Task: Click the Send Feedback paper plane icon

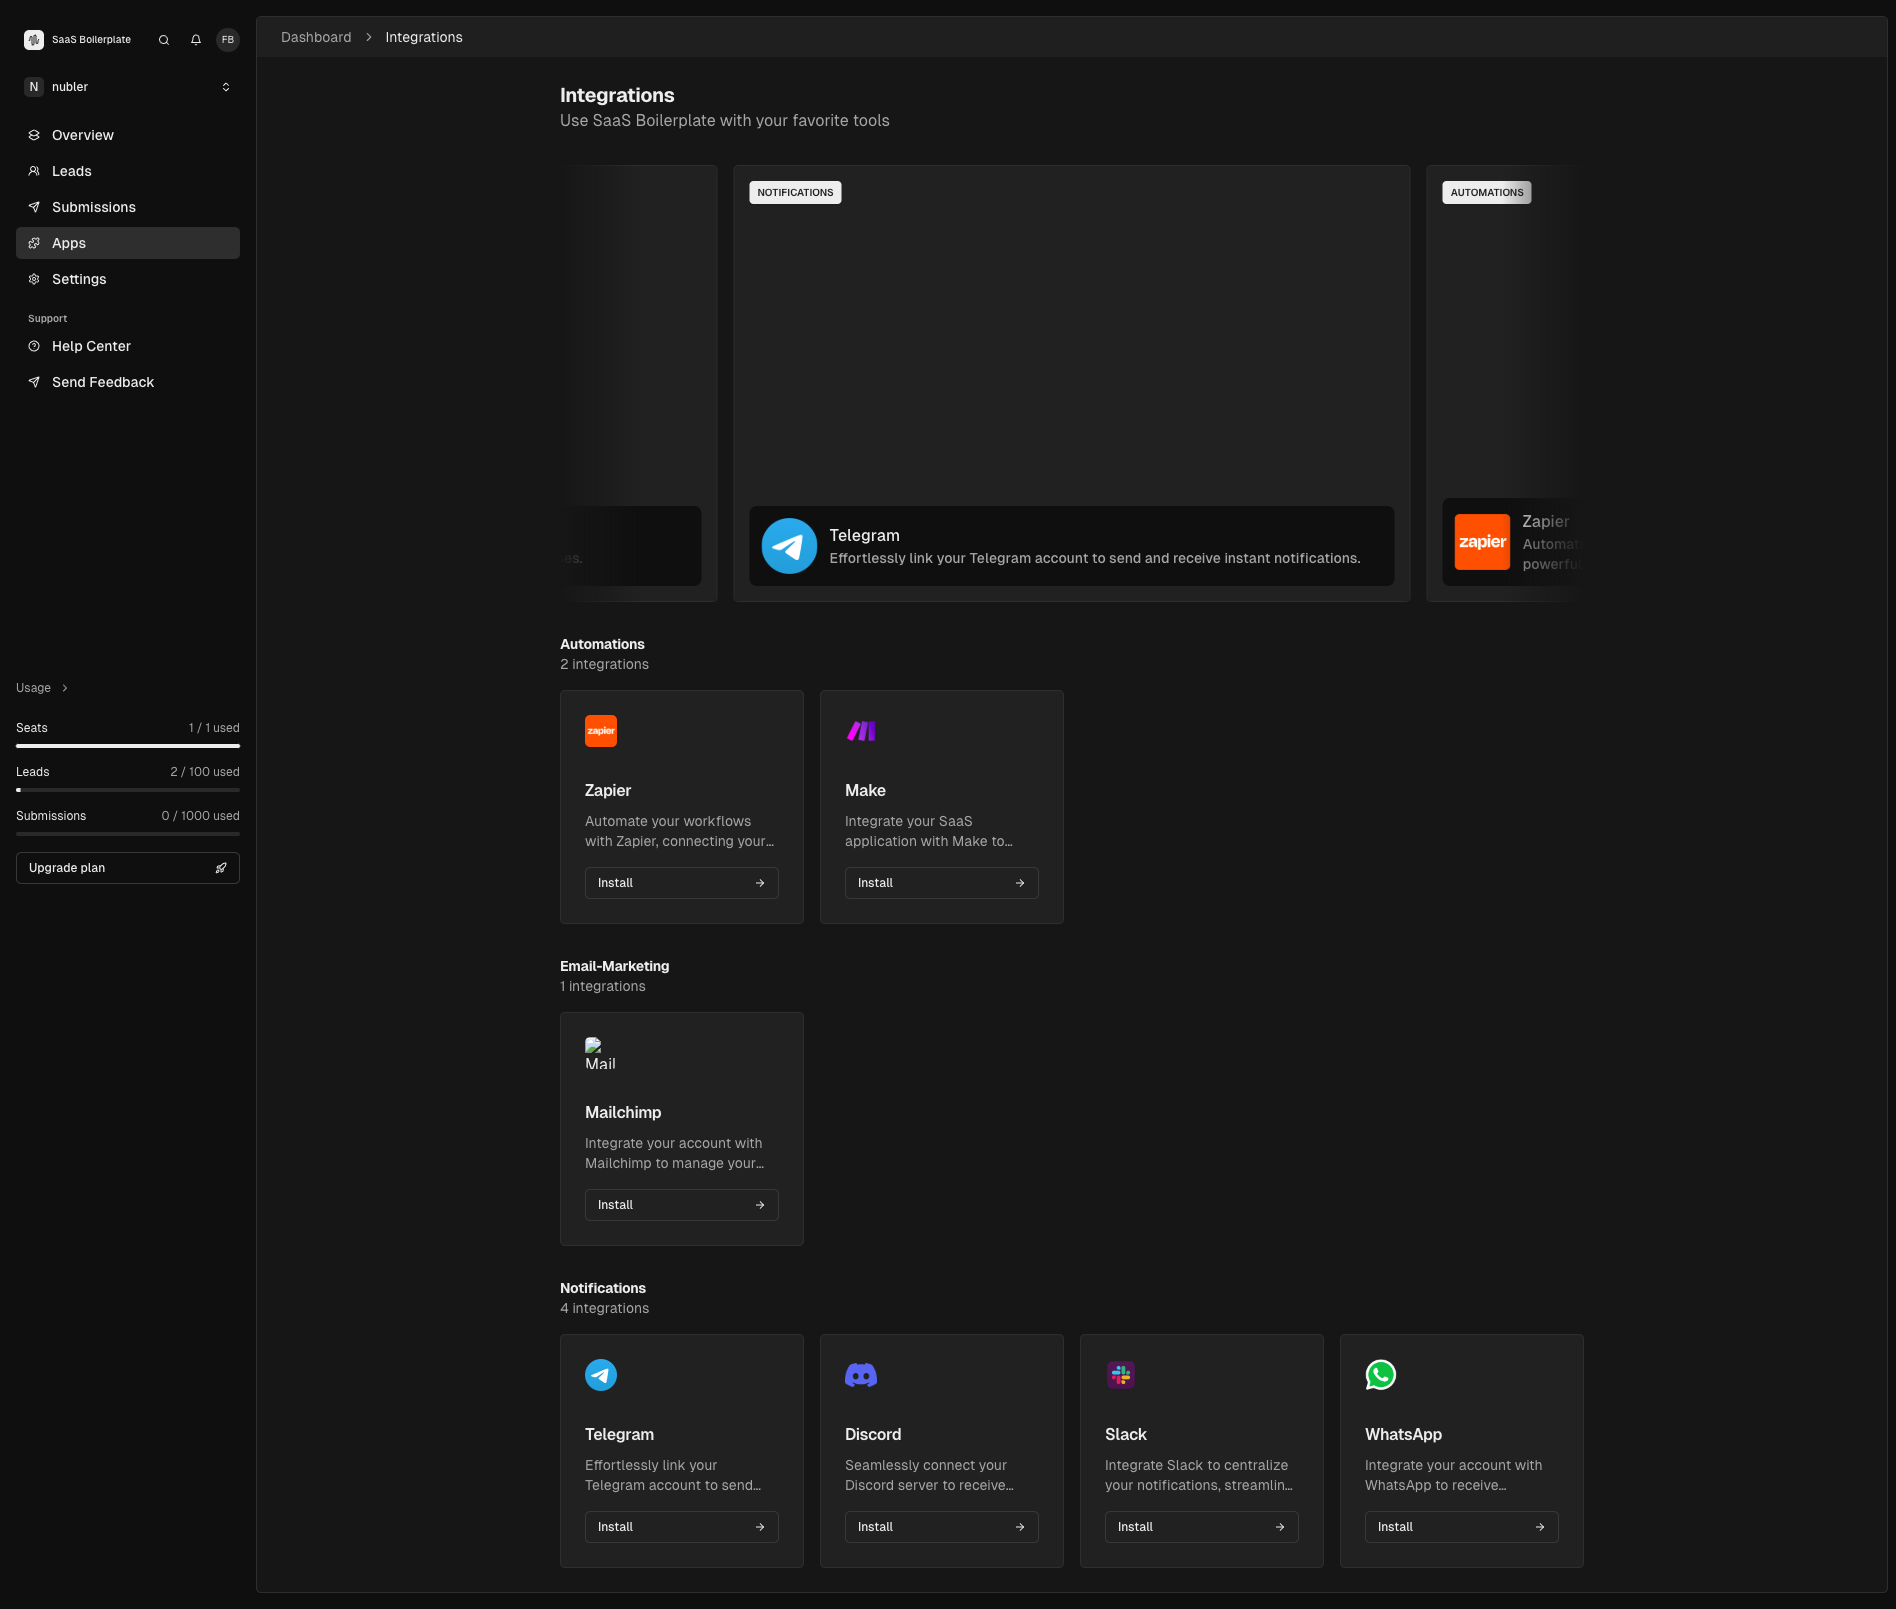Action: pos(34,381)
